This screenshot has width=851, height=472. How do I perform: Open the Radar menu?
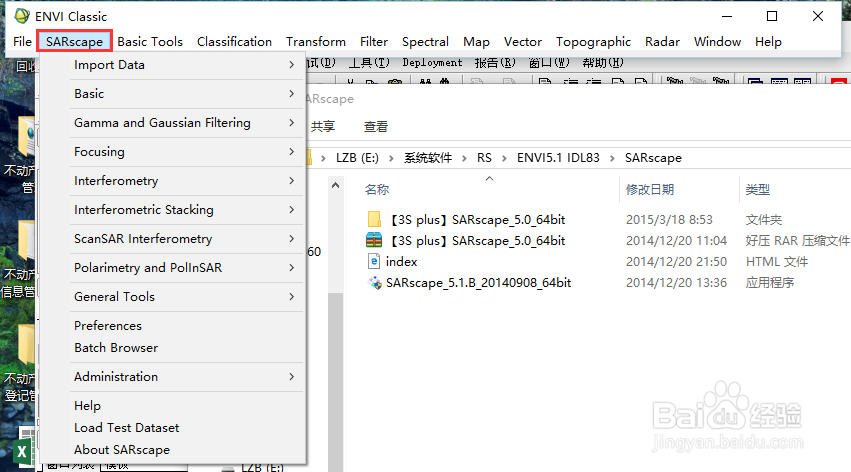662,42
